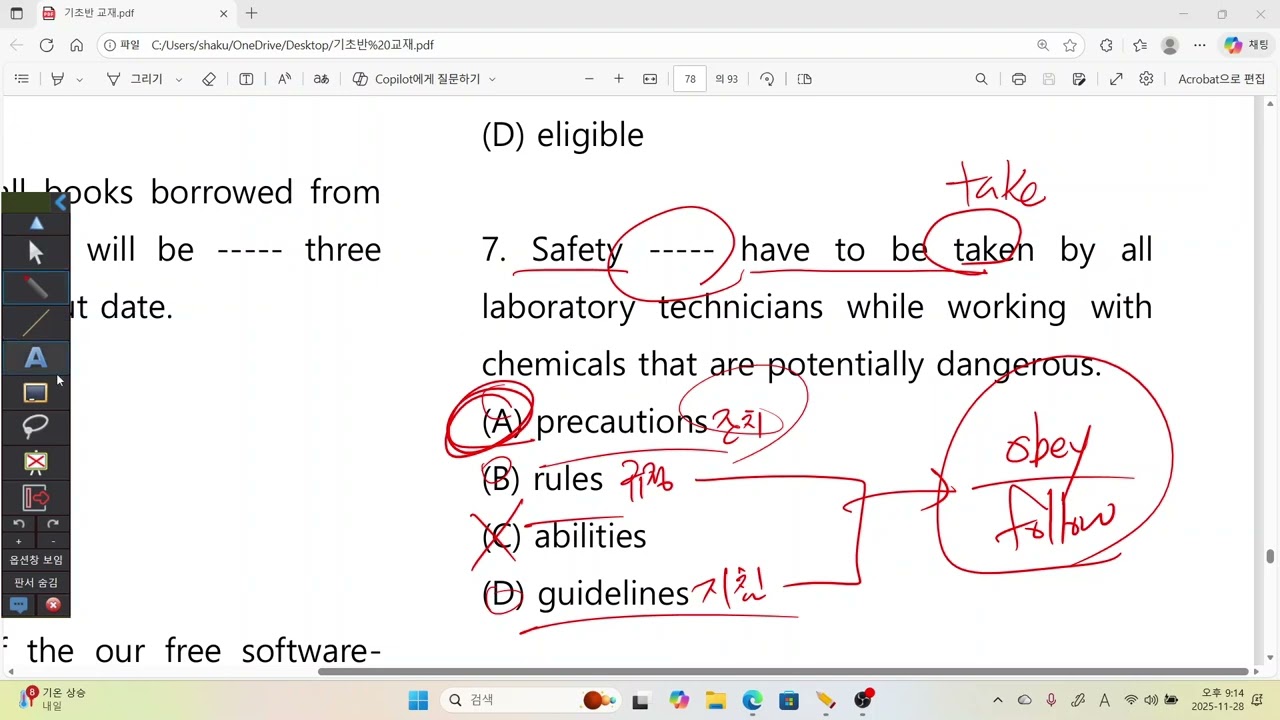Select the 그리기 draw tool
This screenshot has width=1280, height=720.
click(x=135, y=79)
